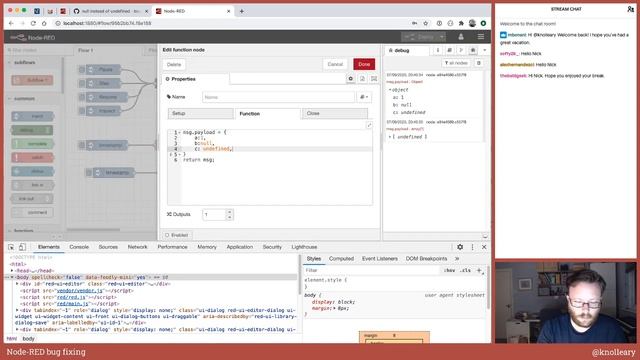The width and height of the screenshot is (640, 360).
Task: Select the Function tab
Action: pyautogui.click(x=268, y=113)
